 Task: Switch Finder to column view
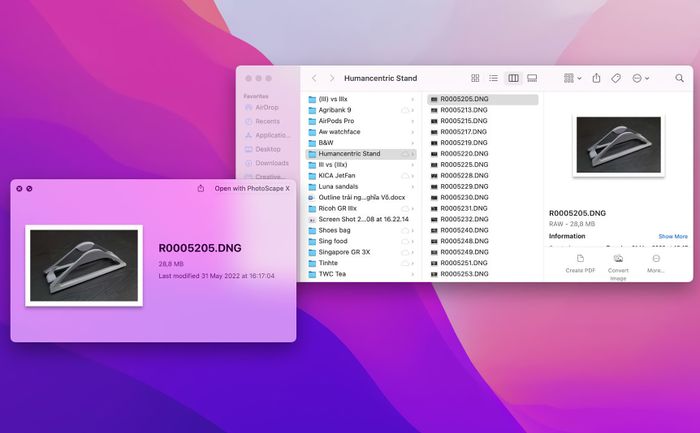coord(513,78)
